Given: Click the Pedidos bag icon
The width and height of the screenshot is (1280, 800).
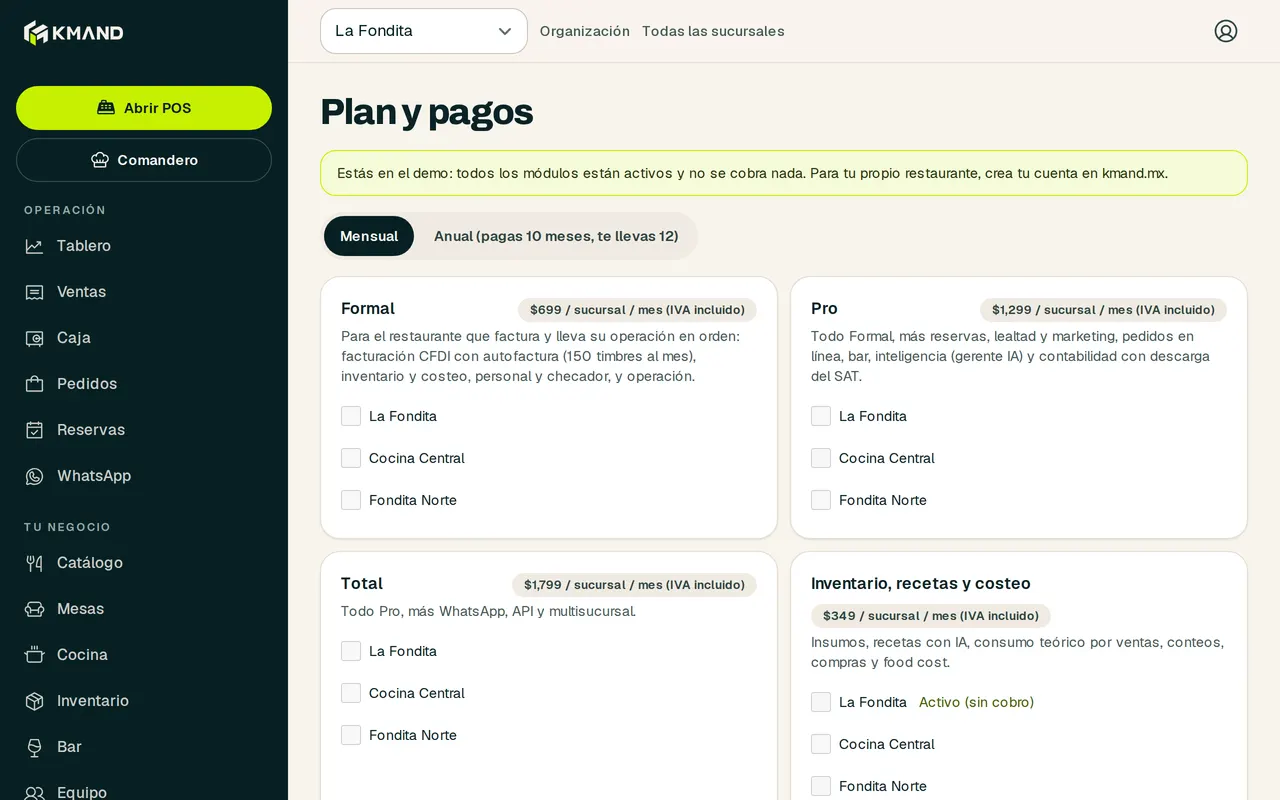Looking at the screenshot, I should pyautogui.click(x=34, y=384).
